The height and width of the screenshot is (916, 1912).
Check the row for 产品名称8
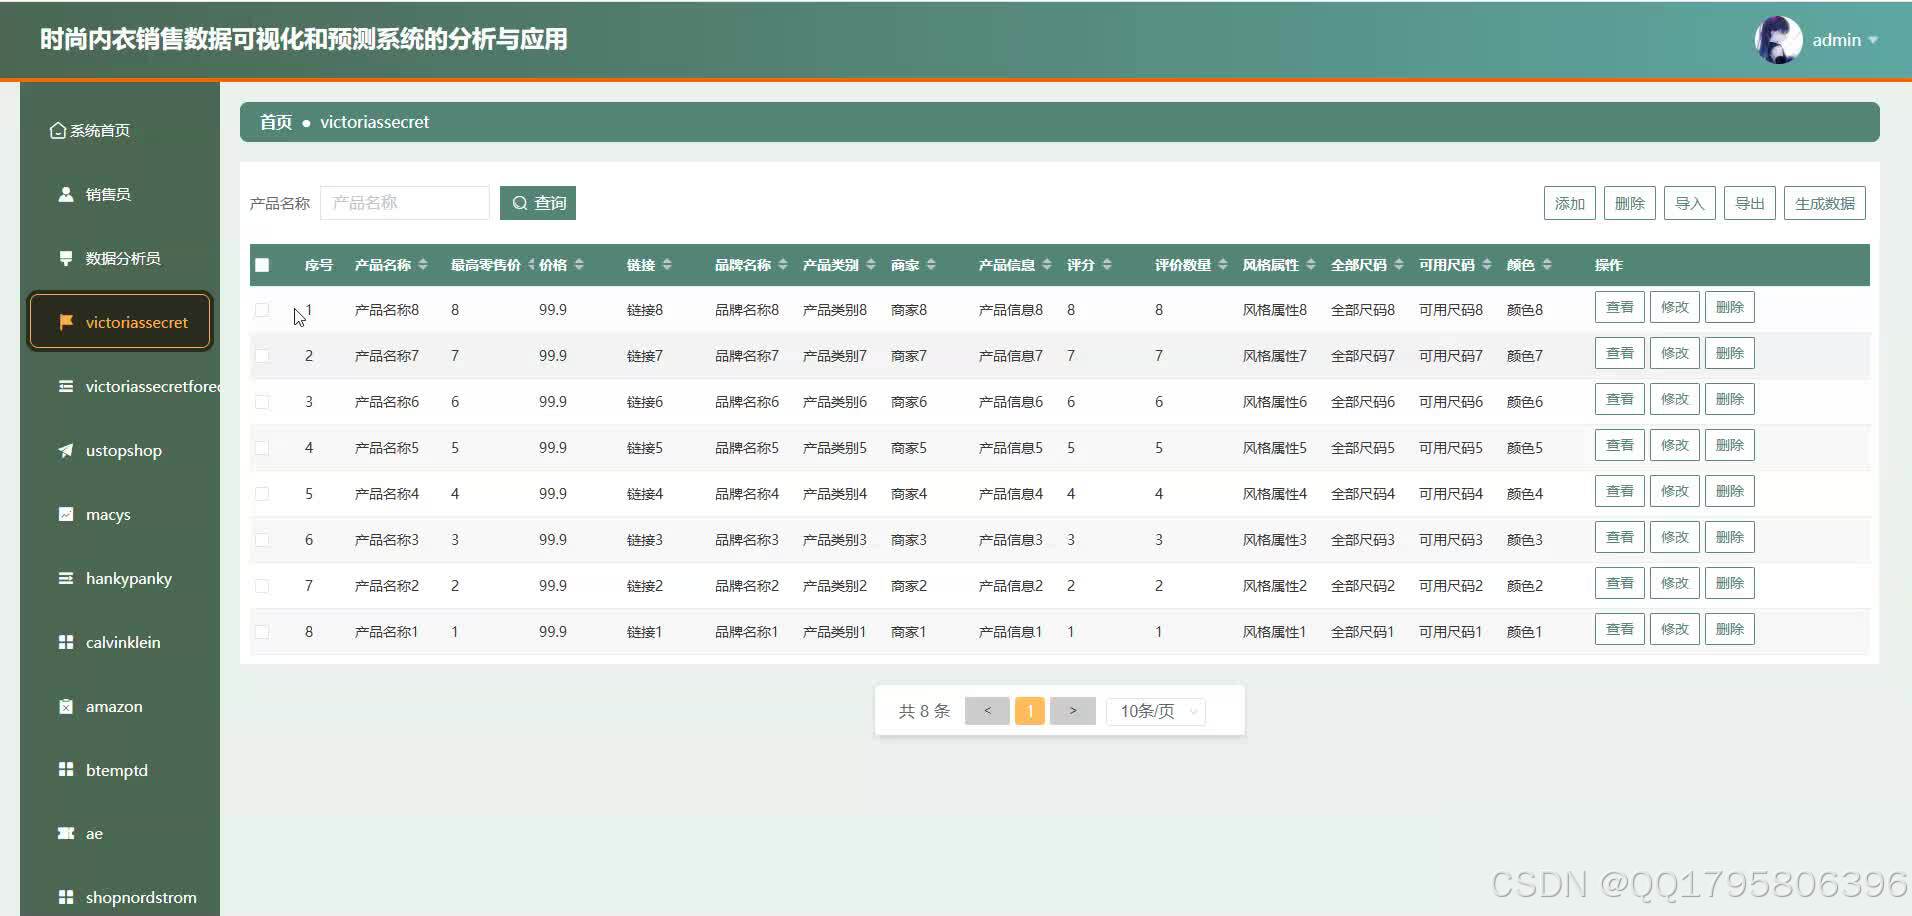262,310
